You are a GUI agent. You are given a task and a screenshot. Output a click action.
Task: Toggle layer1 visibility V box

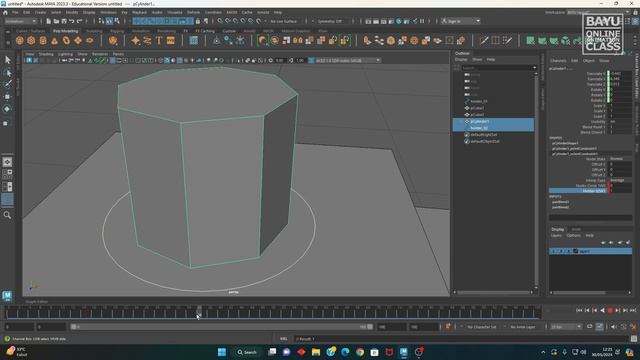[553, 251]
